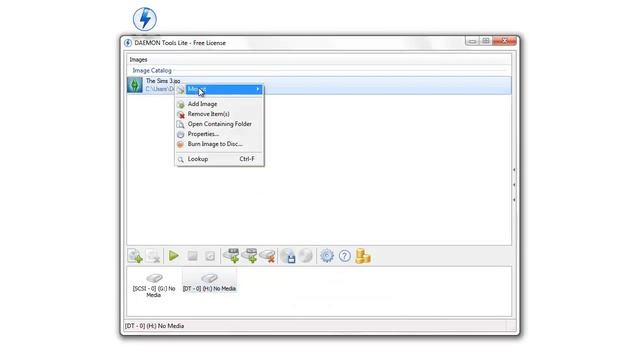Select the SCSI - 0 (G:) virtual drive
Screen dimensions: 640x360
coord(154,285)
